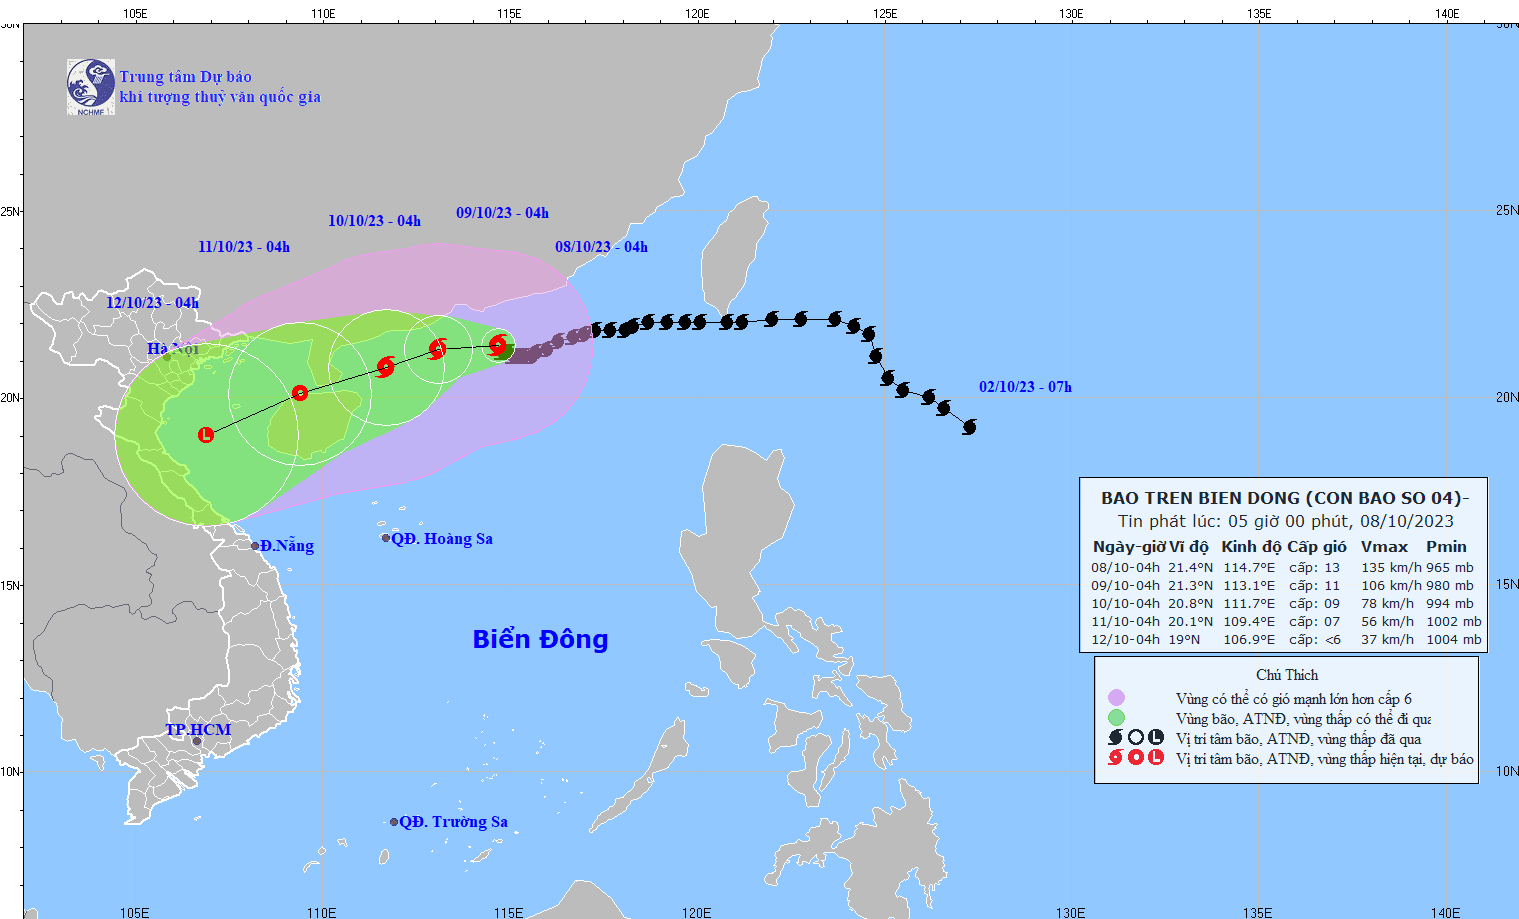Select the purple strong-wind swatch in the legend
The height and width of the screenshot is (919, 1519).
point(1116,698)
